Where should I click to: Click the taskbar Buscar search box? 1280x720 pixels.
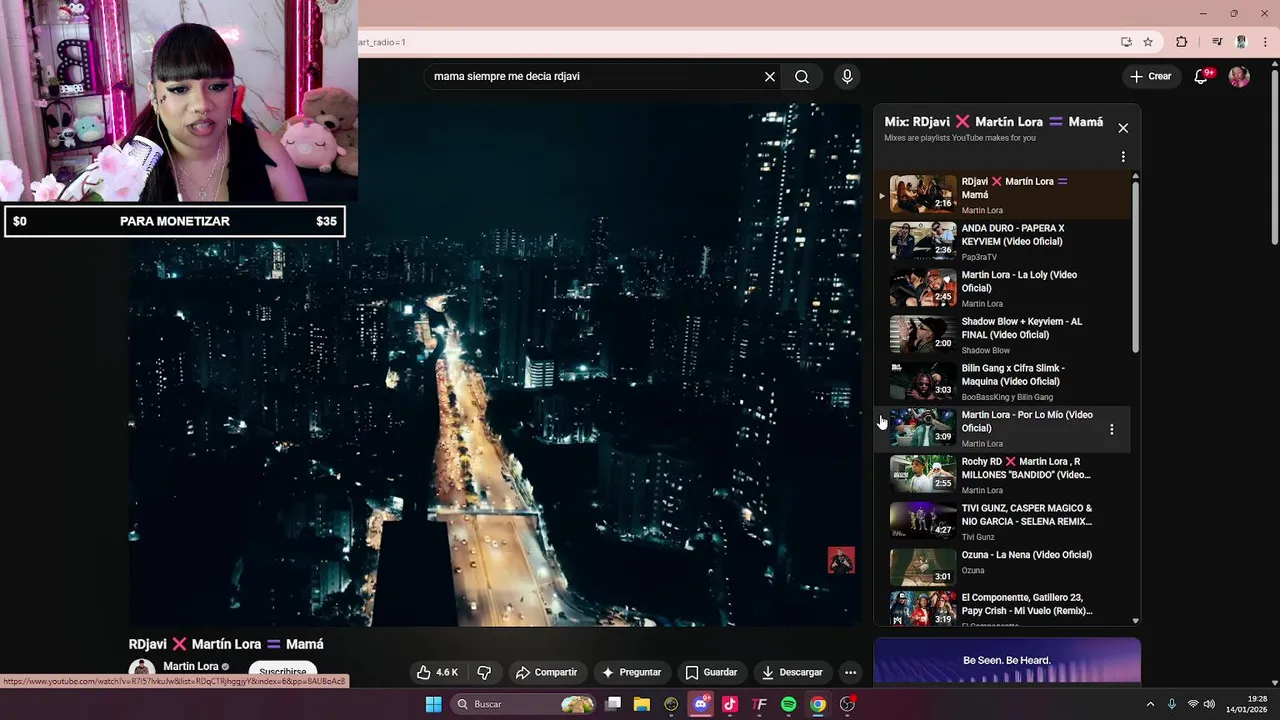click(x=523, y=704)
